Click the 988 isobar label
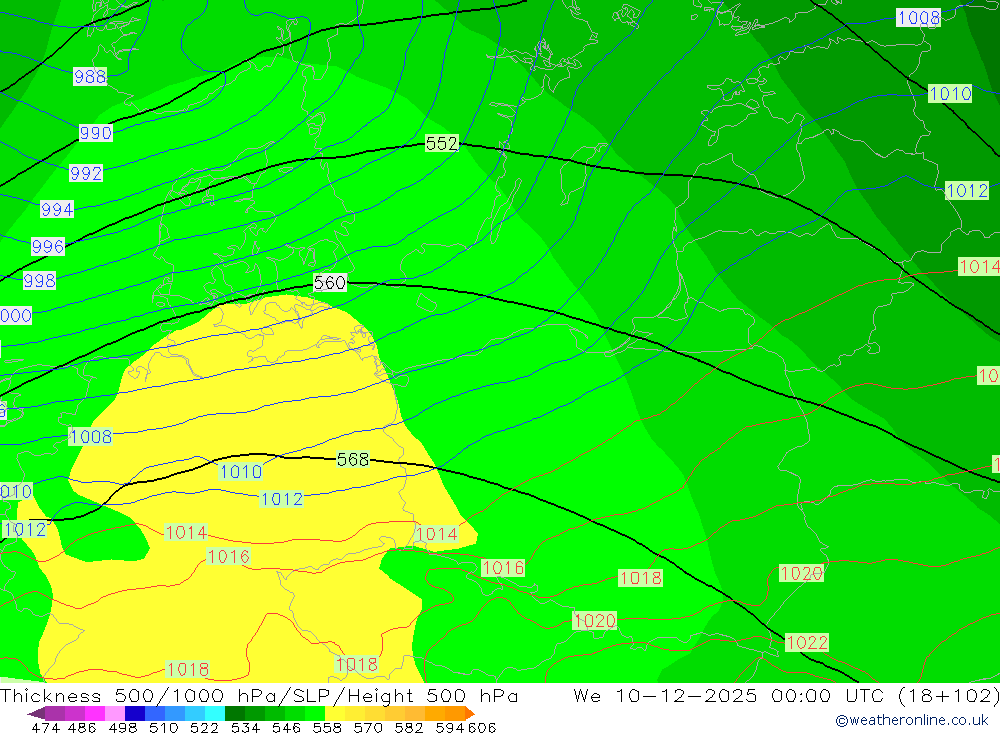 (90, 77)
